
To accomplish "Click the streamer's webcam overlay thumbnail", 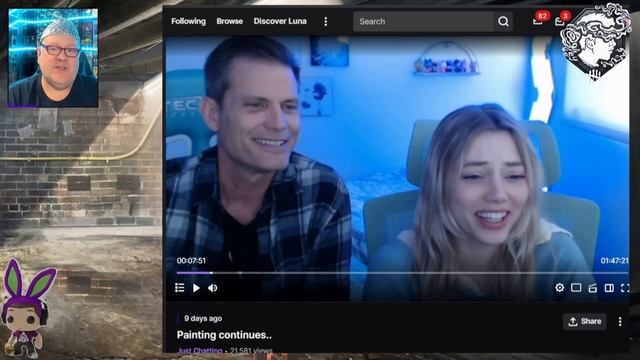I will pyautogui.click(x=53, y=58).
